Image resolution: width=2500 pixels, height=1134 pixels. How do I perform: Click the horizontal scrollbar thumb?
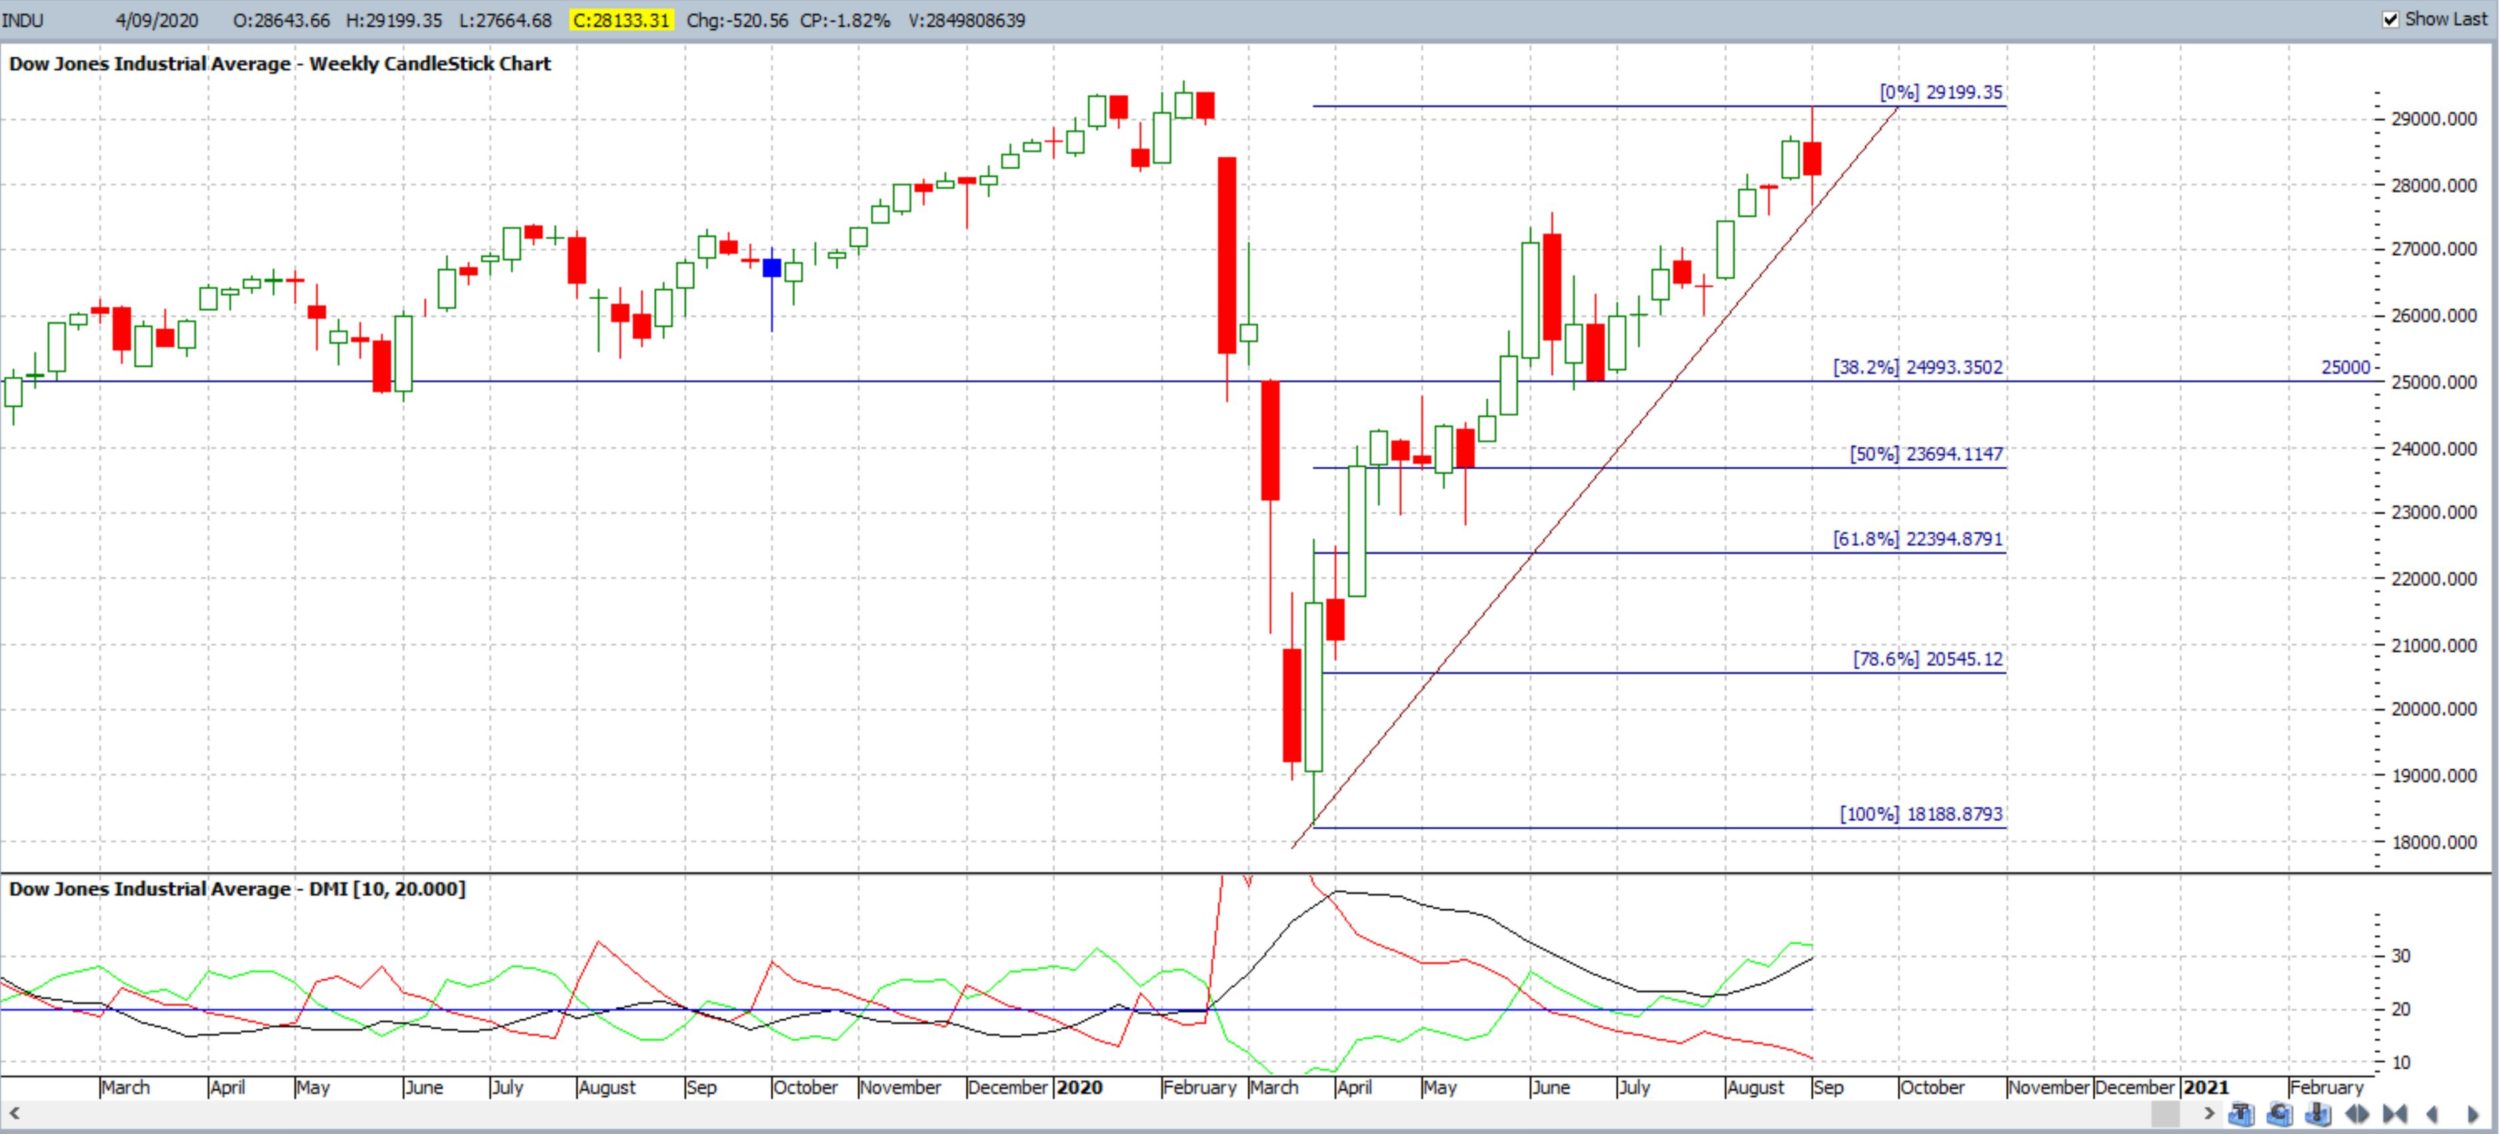[x=2165, y=1113]
